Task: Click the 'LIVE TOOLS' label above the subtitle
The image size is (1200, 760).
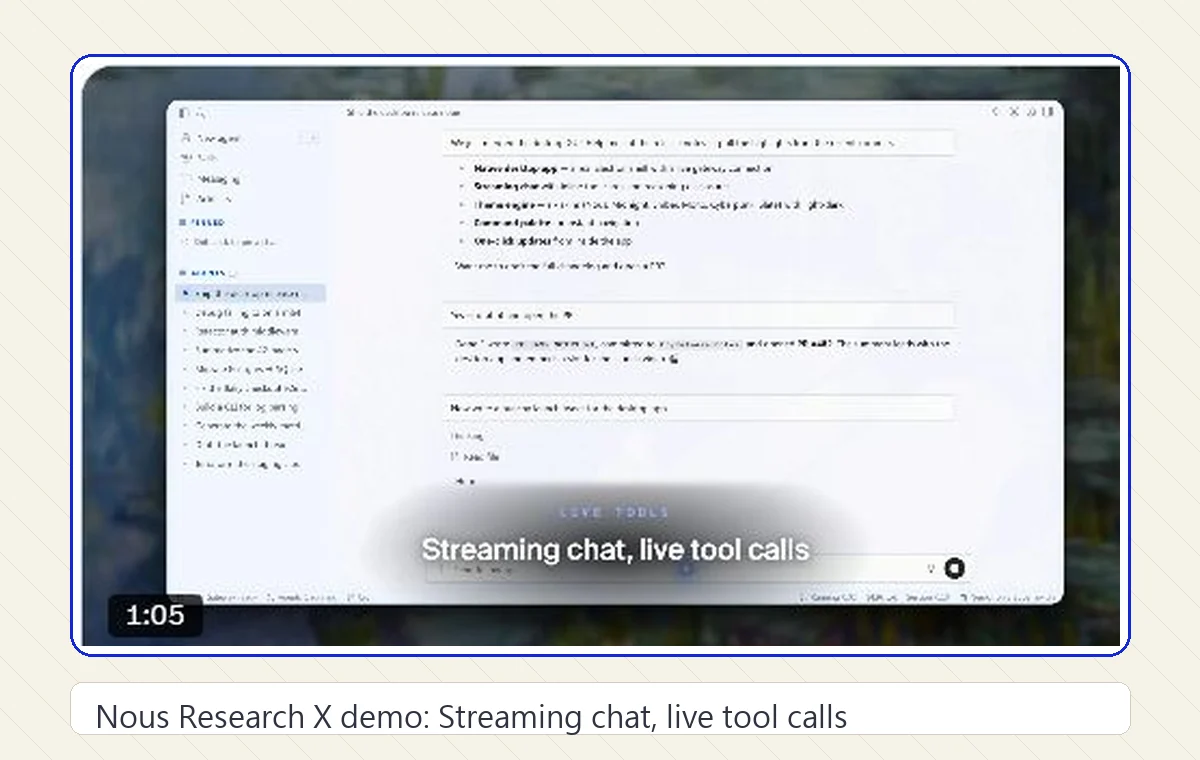Action: point(614,513)
